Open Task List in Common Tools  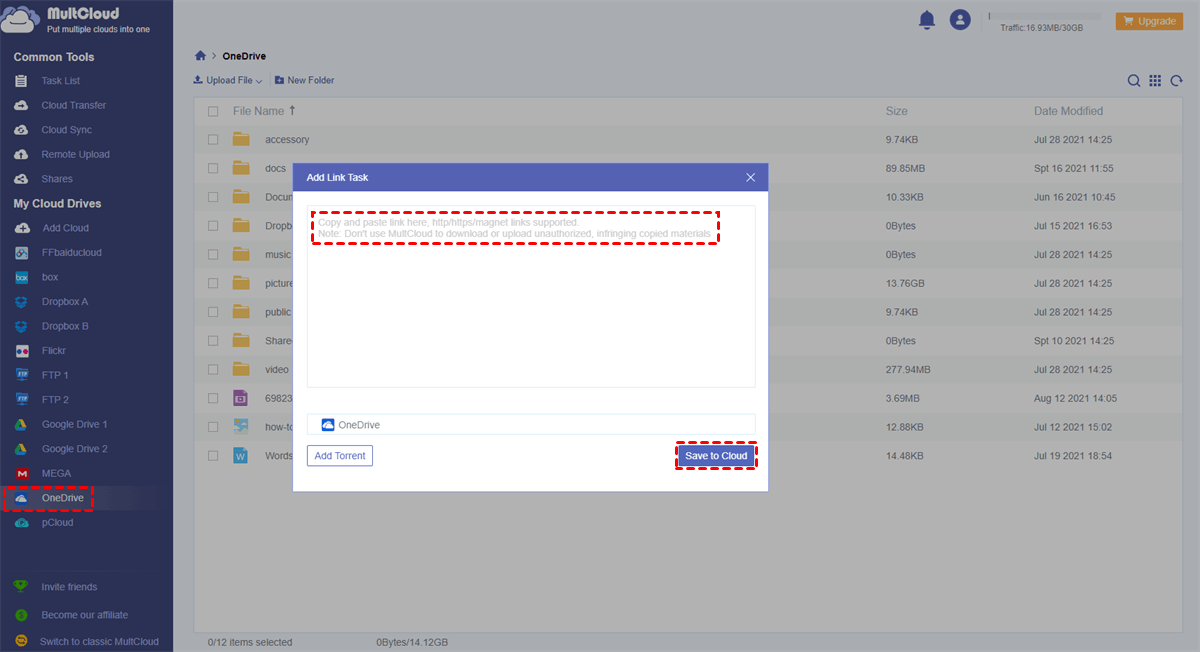(x=60, y=81)
